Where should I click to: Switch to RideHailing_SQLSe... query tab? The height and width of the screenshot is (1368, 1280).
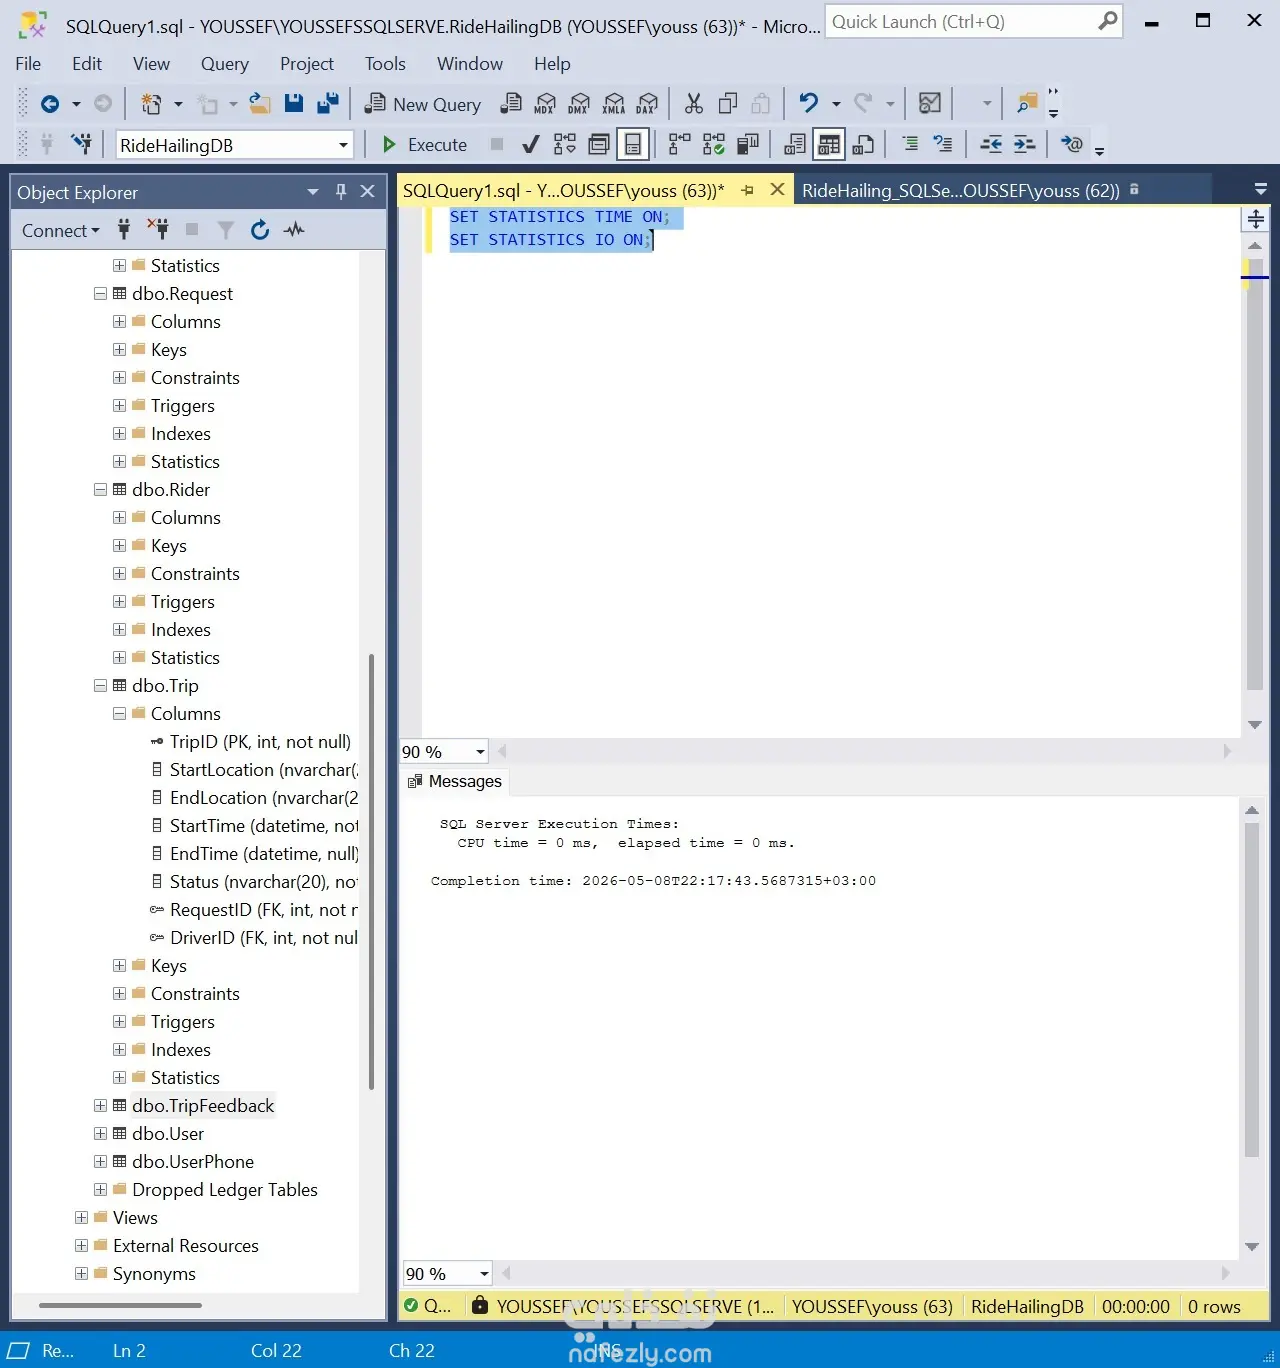click(961, 190)
